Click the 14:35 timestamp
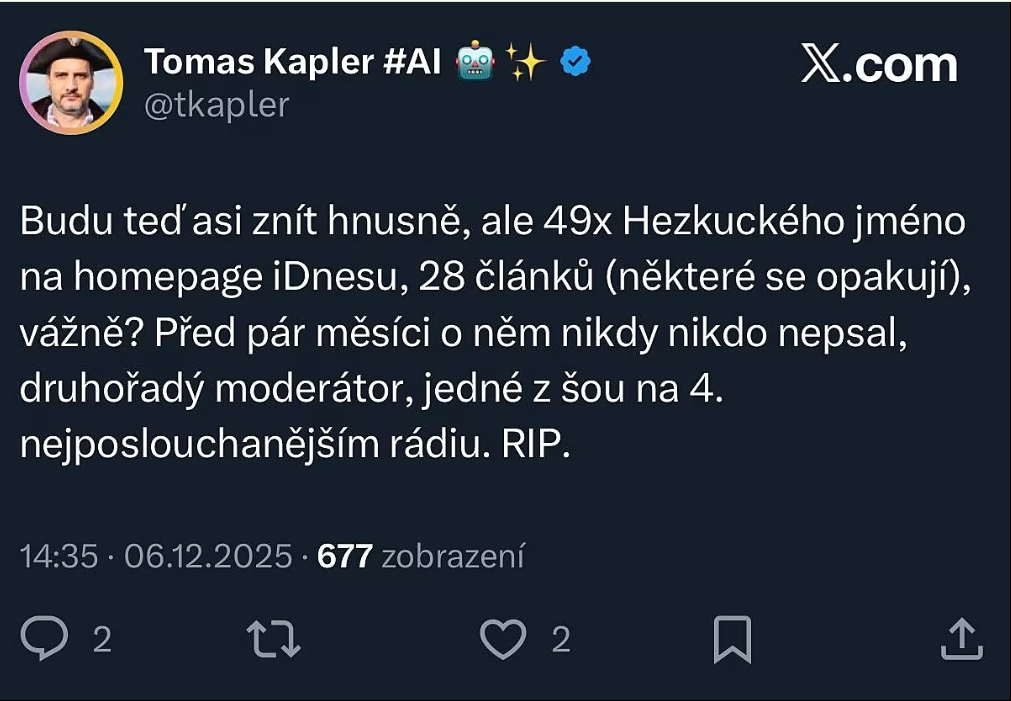Viewport: 1011px width, 701px height. [x=59, y=556]
